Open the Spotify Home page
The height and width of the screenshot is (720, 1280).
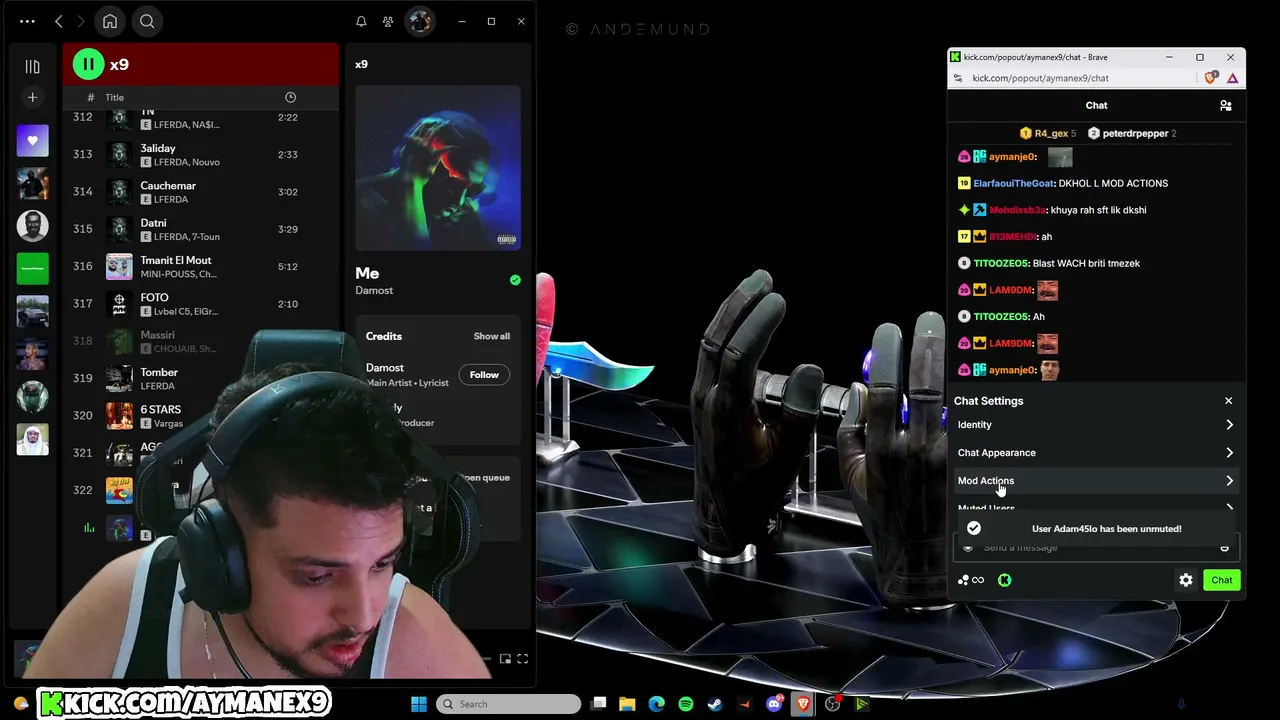[110, 21]
